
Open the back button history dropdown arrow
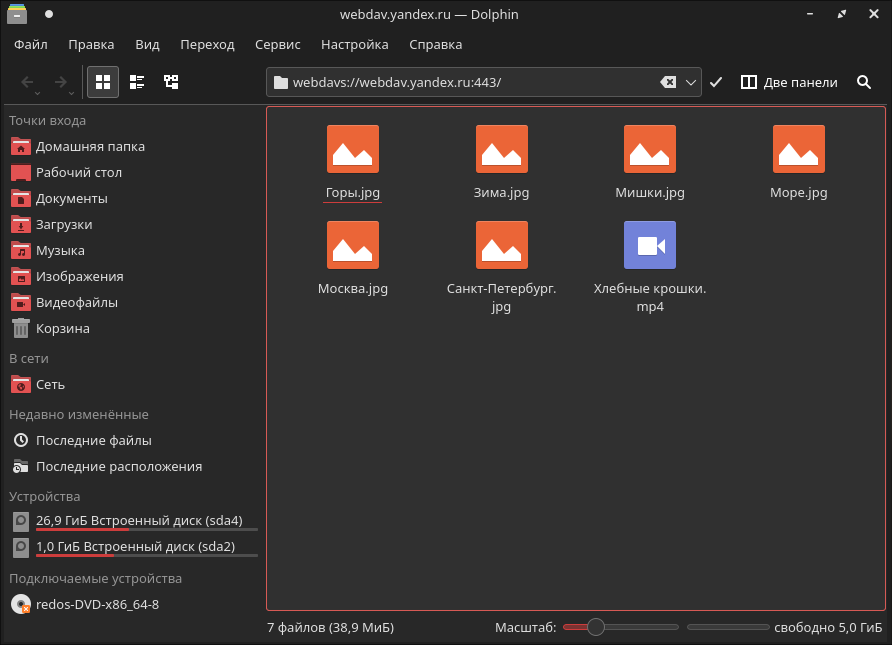coord(38,93)
